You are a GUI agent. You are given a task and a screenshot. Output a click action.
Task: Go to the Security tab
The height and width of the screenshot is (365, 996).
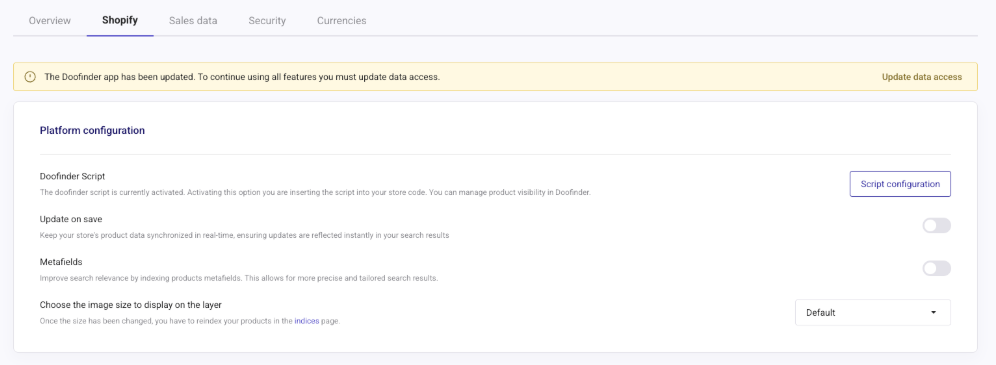click(x=267, y=20)
